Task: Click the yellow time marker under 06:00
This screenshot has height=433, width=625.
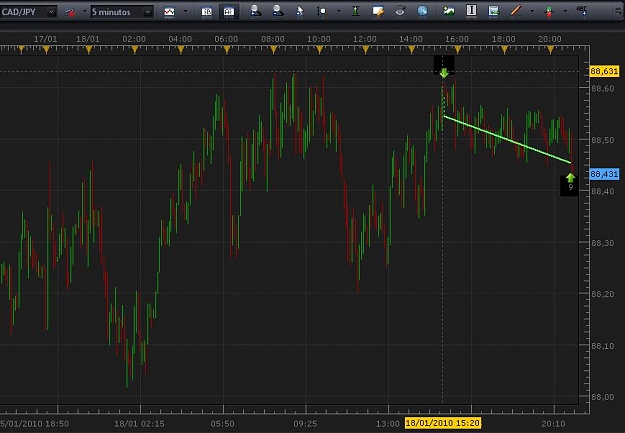Action: pos(227,49)
